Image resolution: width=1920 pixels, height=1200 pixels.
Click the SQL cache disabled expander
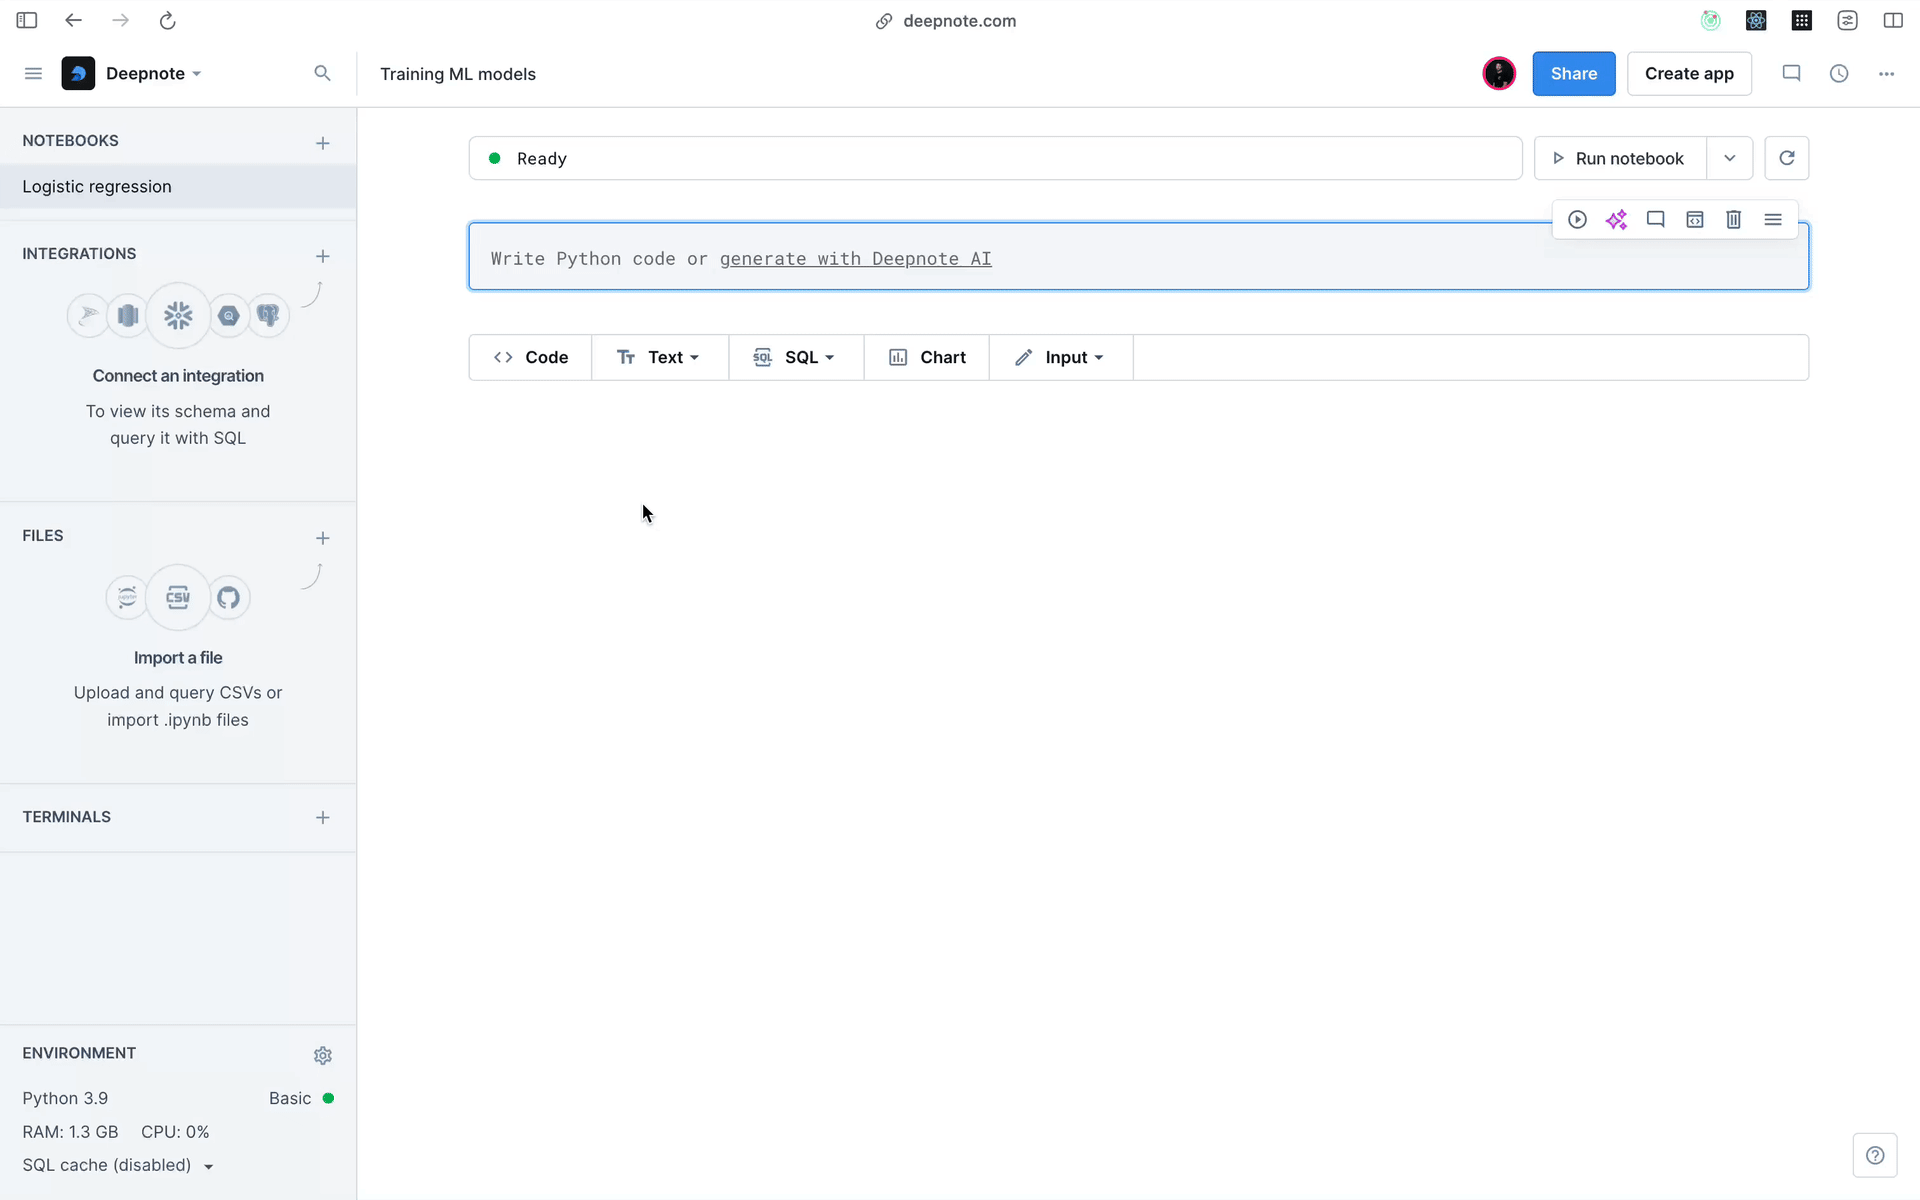coord(209,1165)
